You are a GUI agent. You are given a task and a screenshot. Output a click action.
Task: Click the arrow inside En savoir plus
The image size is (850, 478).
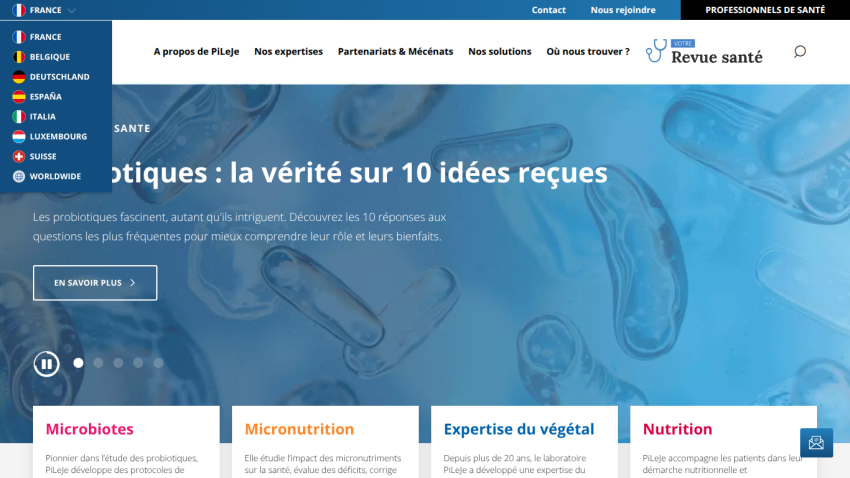point(133,283)
